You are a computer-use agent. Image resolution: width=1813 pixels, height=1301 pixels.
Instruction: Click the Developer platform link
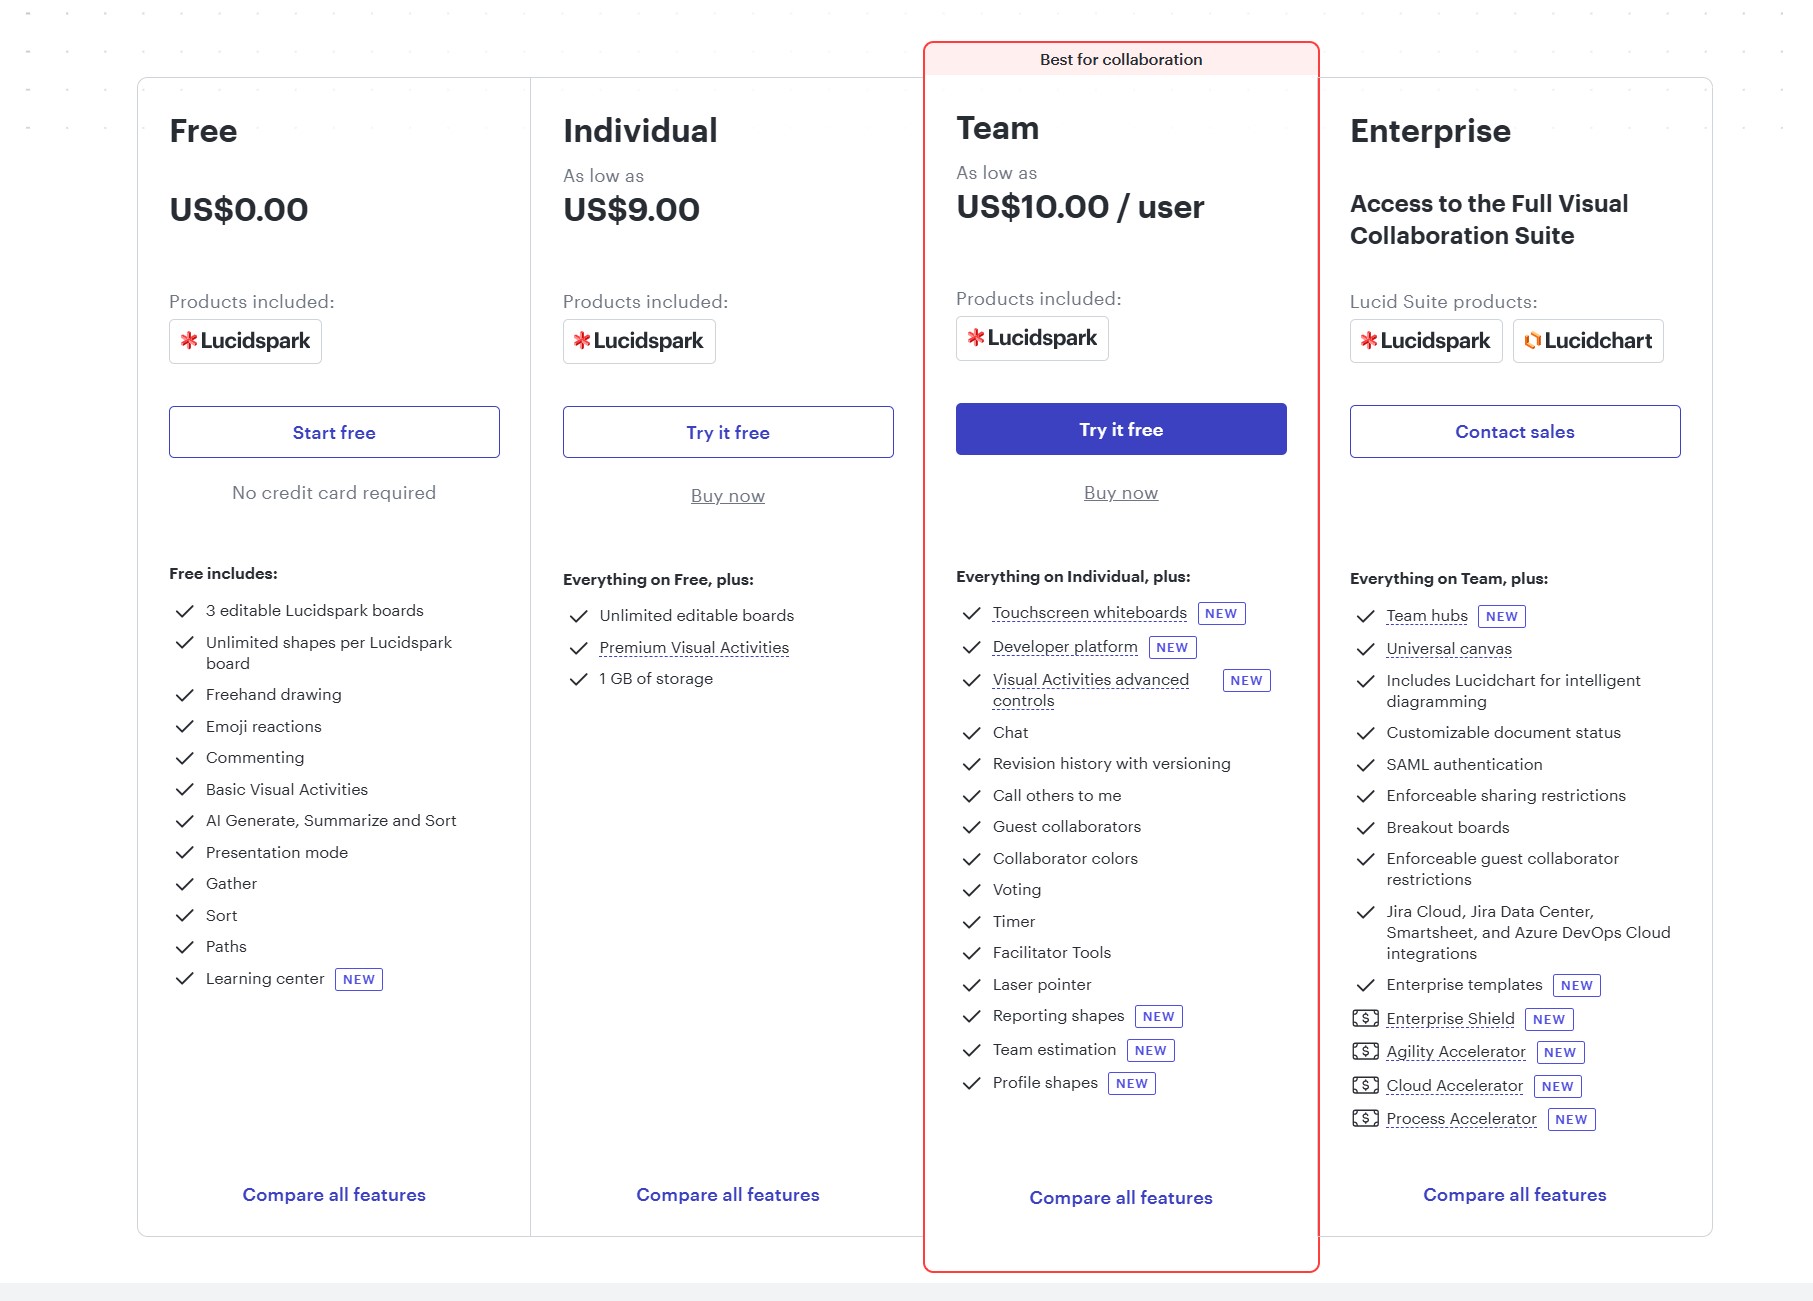[1065, 647]
